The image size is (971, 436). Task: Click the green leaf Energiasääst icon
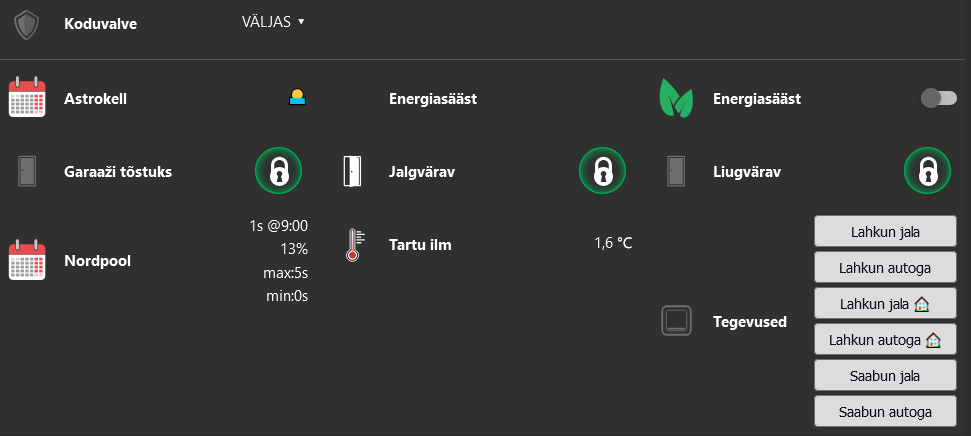pos(676,98)
